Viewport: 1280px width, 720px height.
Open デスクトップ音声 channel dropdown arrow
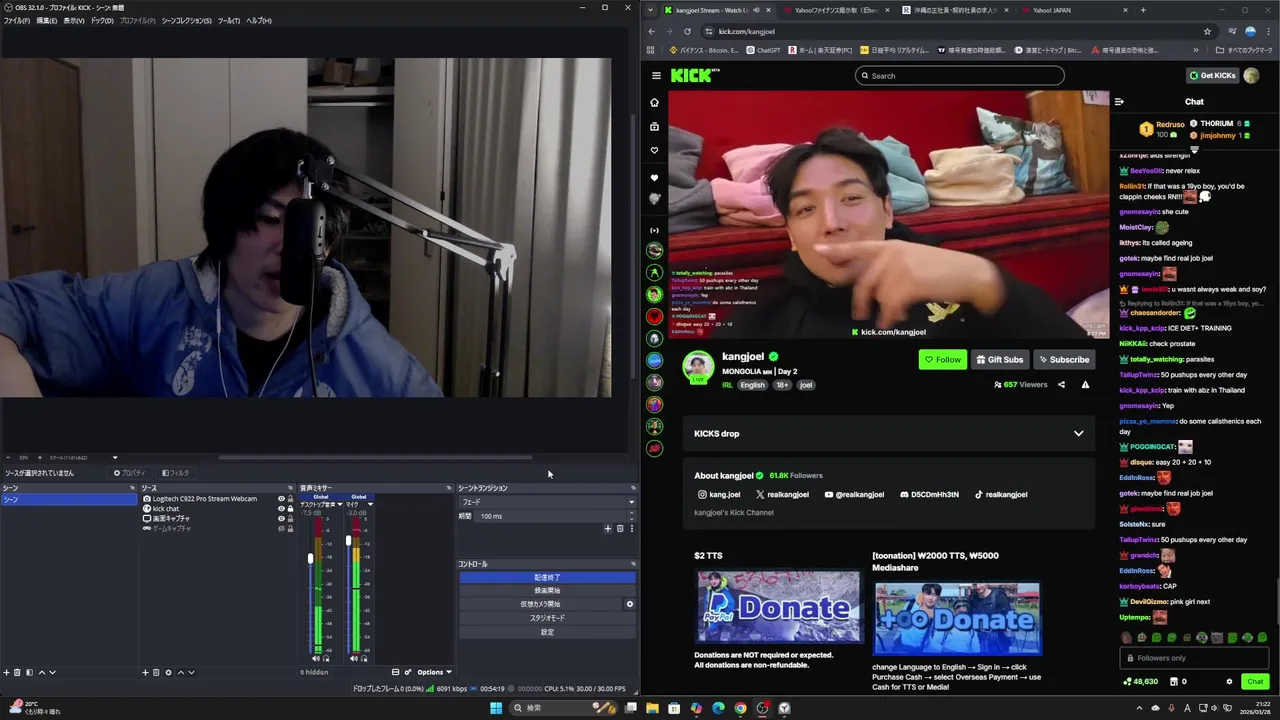339,504
